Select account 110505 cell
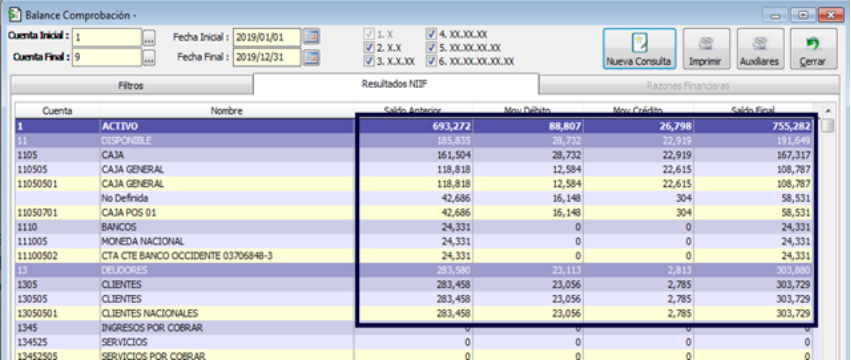This screenshot has width=851, height=360. [x=58, y=169]
